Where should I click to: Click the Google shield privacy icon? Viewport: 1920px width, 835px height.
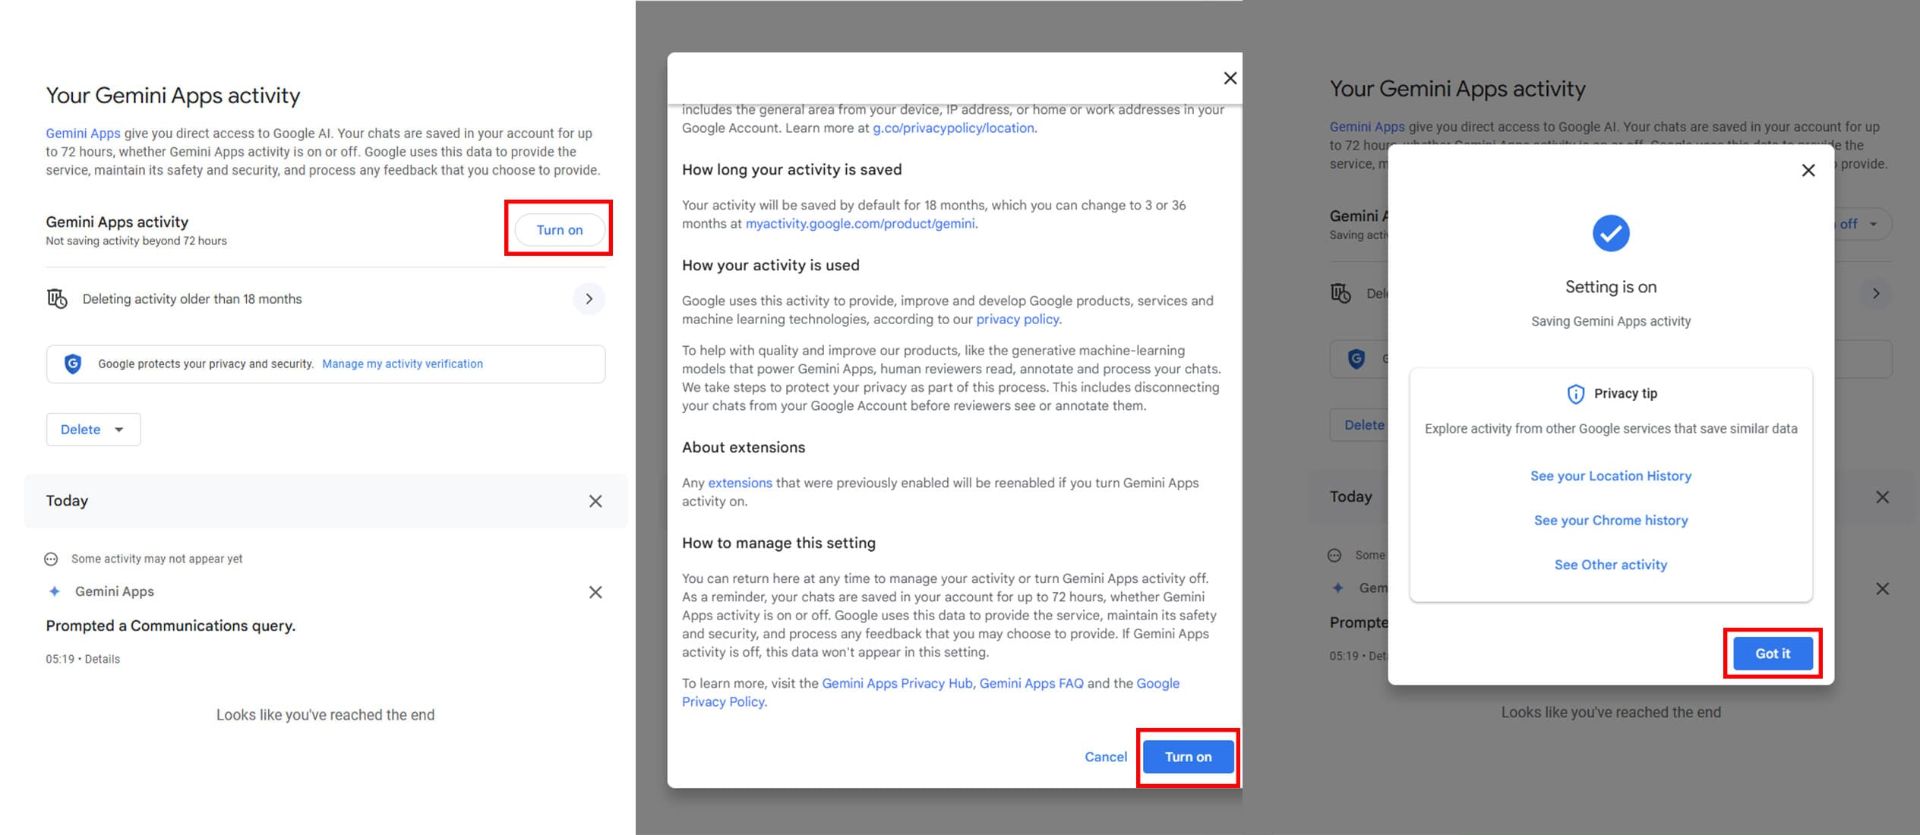point(73,364)
